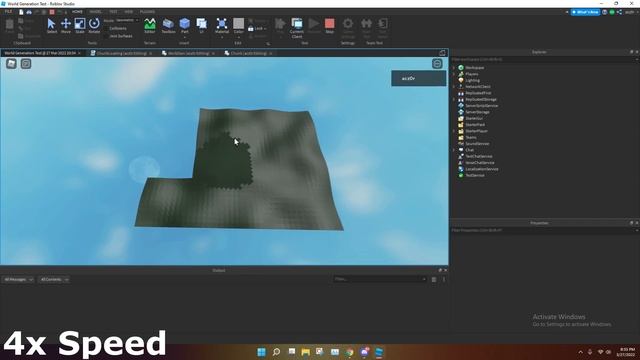Open Windows Start menu
The image size is (640, 360).
point(261,352)
